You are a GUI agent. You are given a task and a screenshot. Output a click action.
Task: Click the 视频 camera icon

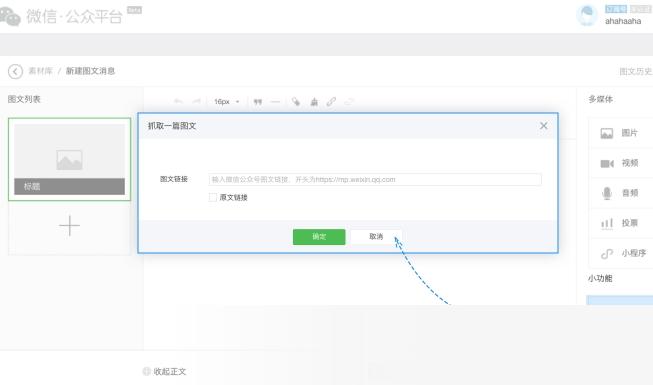[607, 163]
